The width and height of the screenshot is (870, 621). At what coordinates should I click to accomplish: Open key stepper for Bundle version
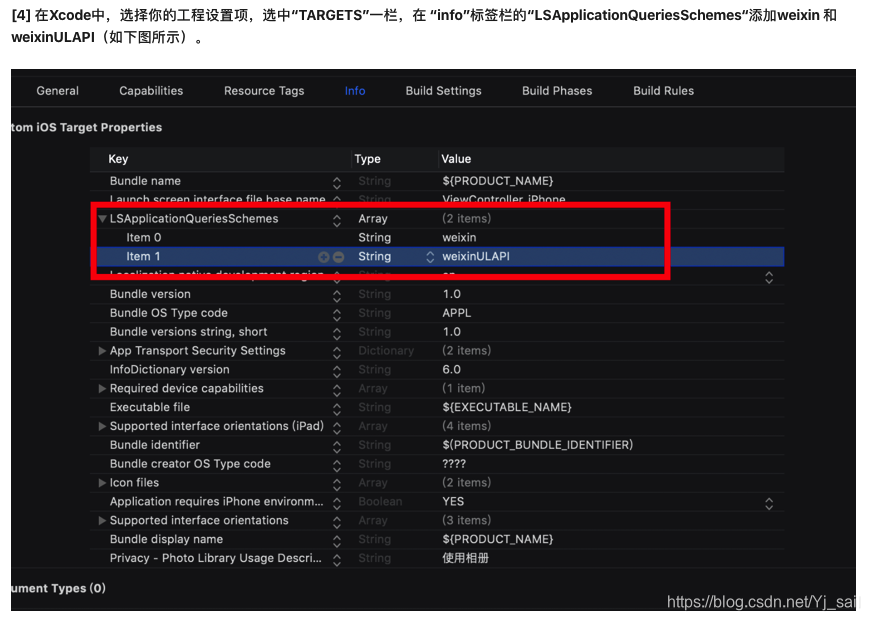[337, 296]
